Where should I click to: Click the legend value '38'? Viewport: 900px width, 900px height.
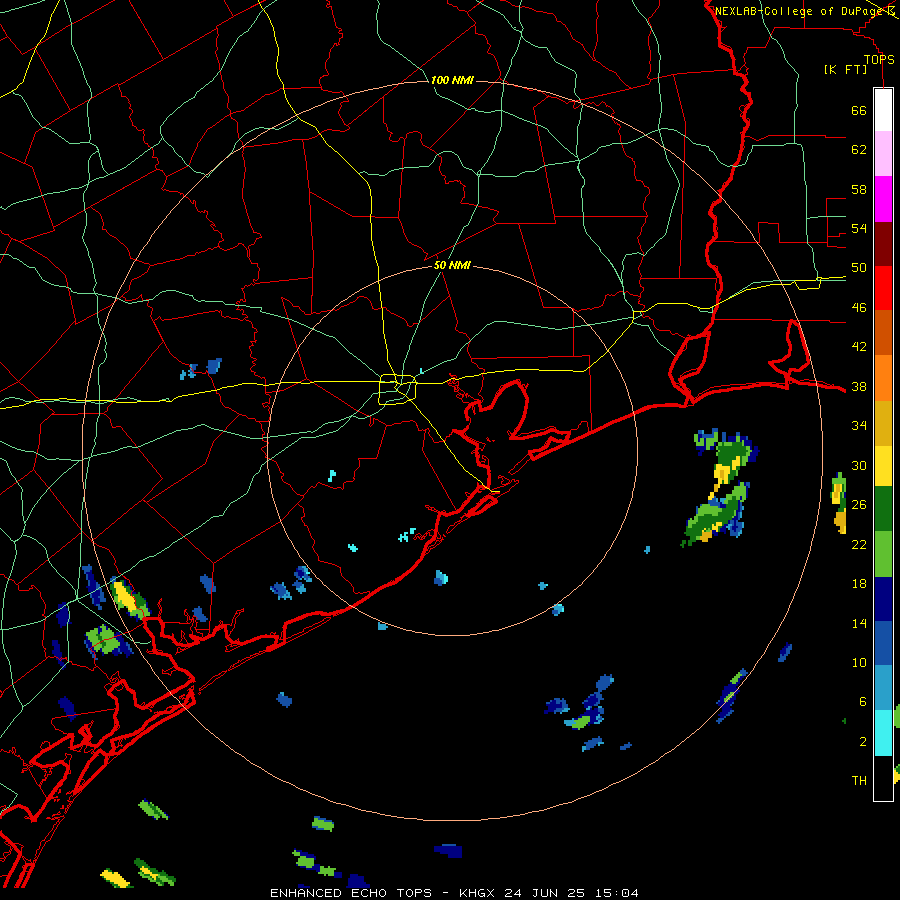click(859, 386)
